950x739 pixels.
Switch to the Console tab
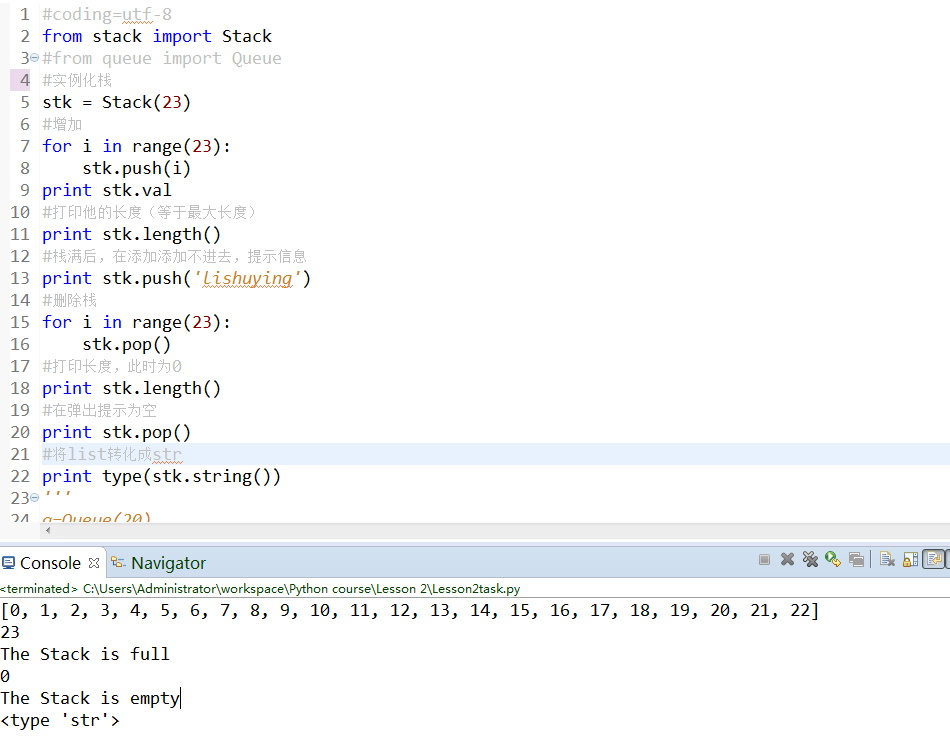51,563
